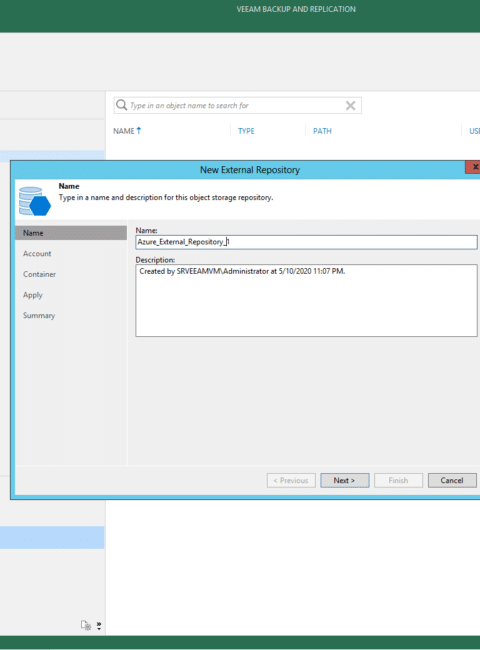Viewport: 480px width, 650px height.
Task: Sort by the TYPE column header
Action: (246, 131)
